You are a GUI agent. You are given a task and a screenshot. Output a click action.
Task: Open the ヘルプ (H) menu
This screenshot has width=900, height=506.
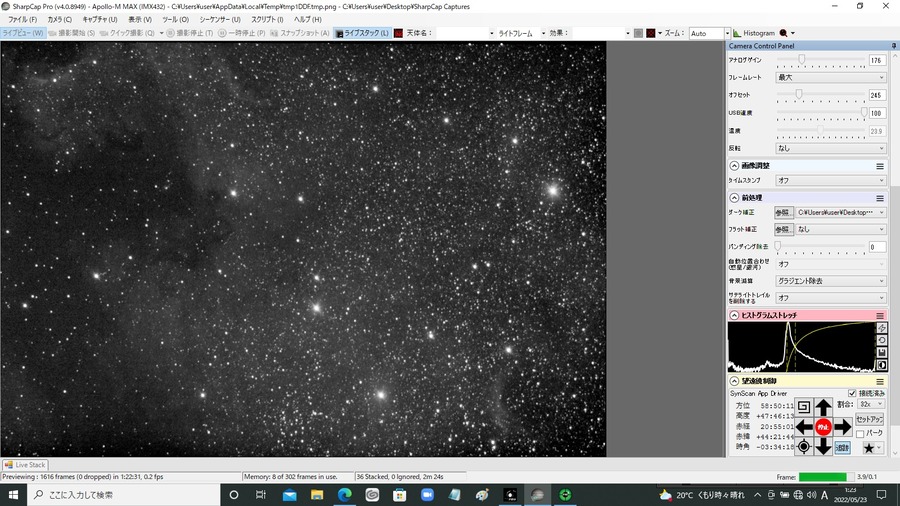(x=308, y=20)
